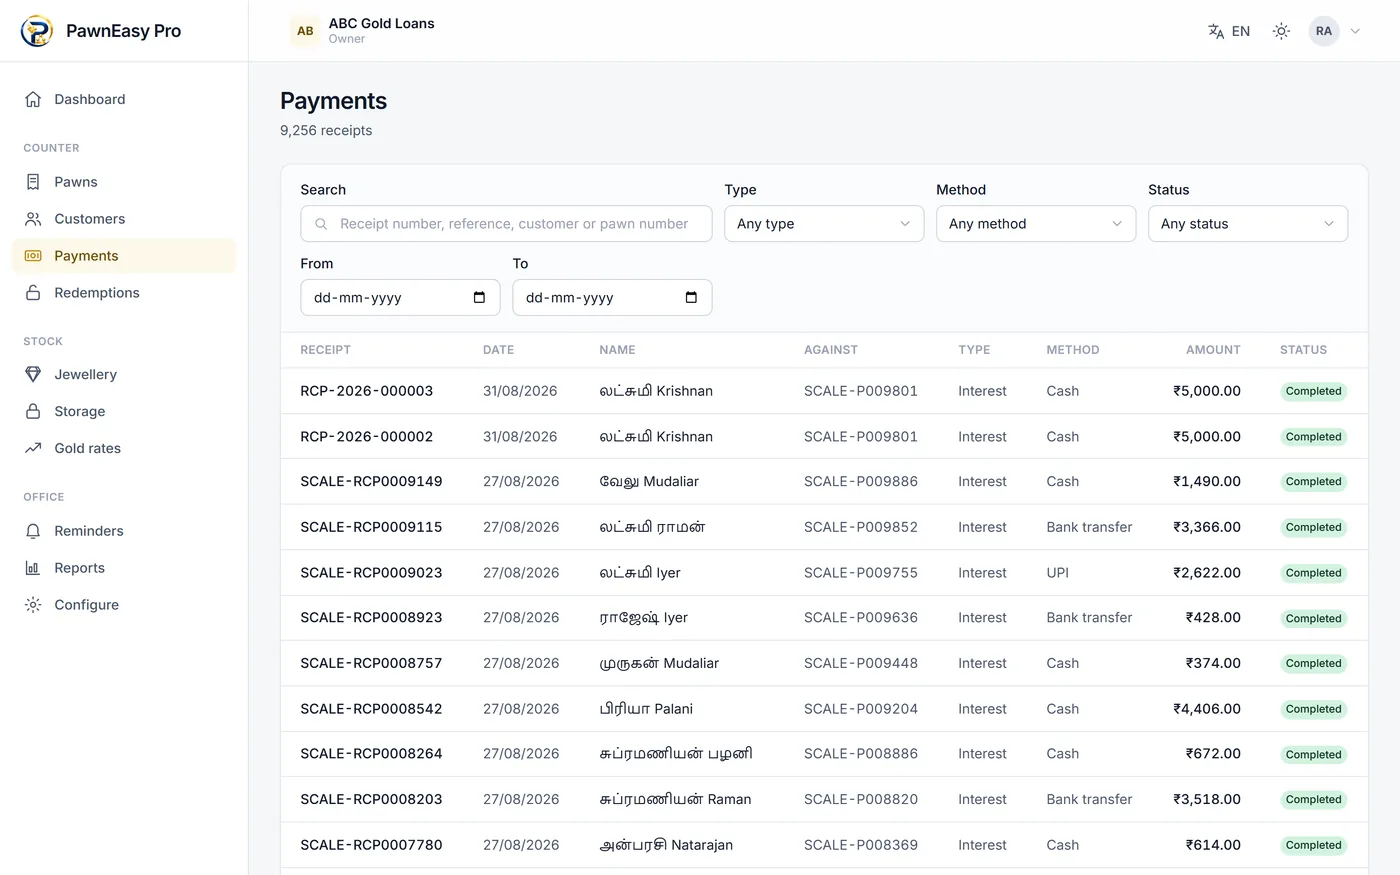Click the STATUS column header
Image resolution: width=1400 pixels, height=875 pixels.
pos(1303,350)
